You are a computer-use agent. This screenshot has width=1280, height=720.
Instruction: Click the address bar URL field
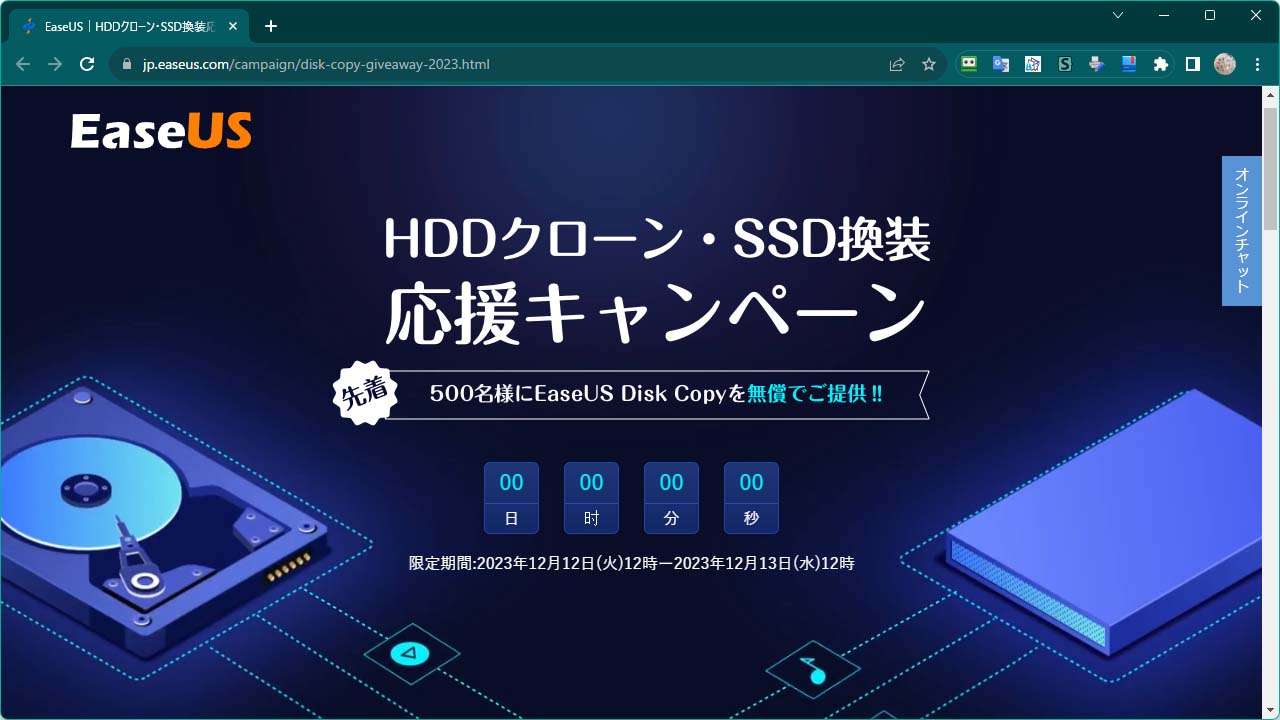[x=400, y=63]
